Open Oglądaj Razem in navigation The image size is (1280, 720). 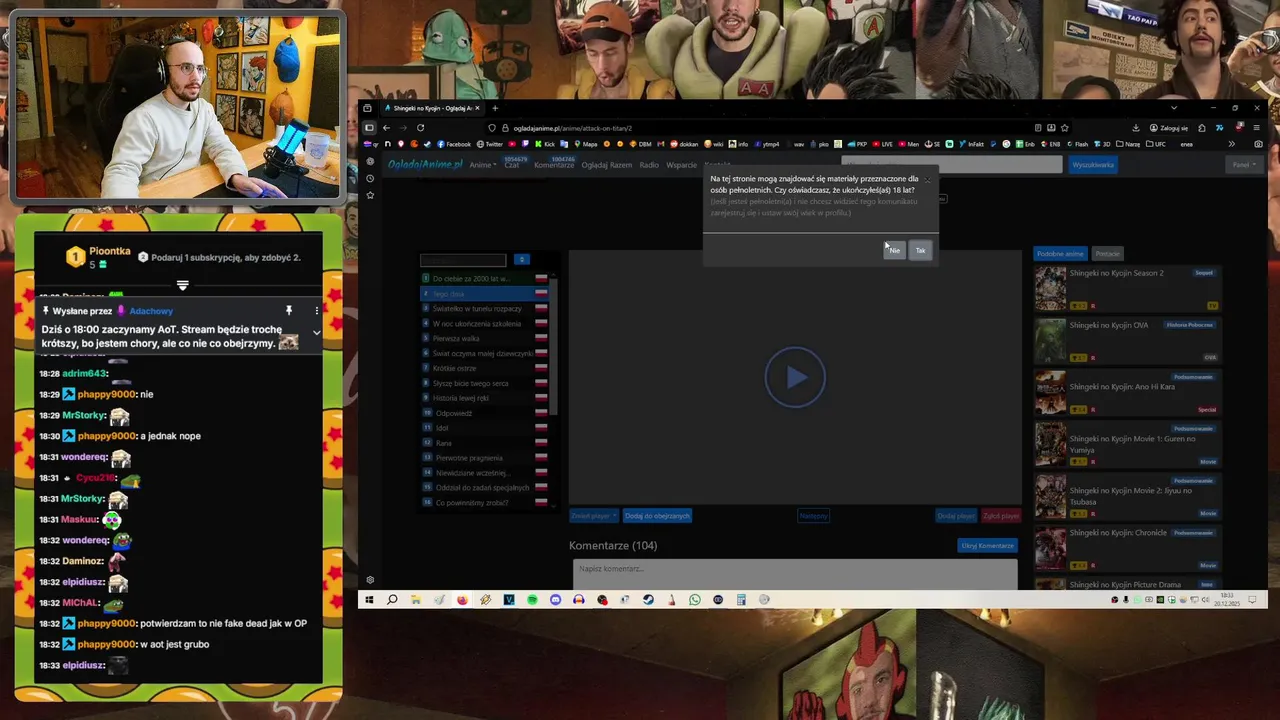tap(607, 165)
